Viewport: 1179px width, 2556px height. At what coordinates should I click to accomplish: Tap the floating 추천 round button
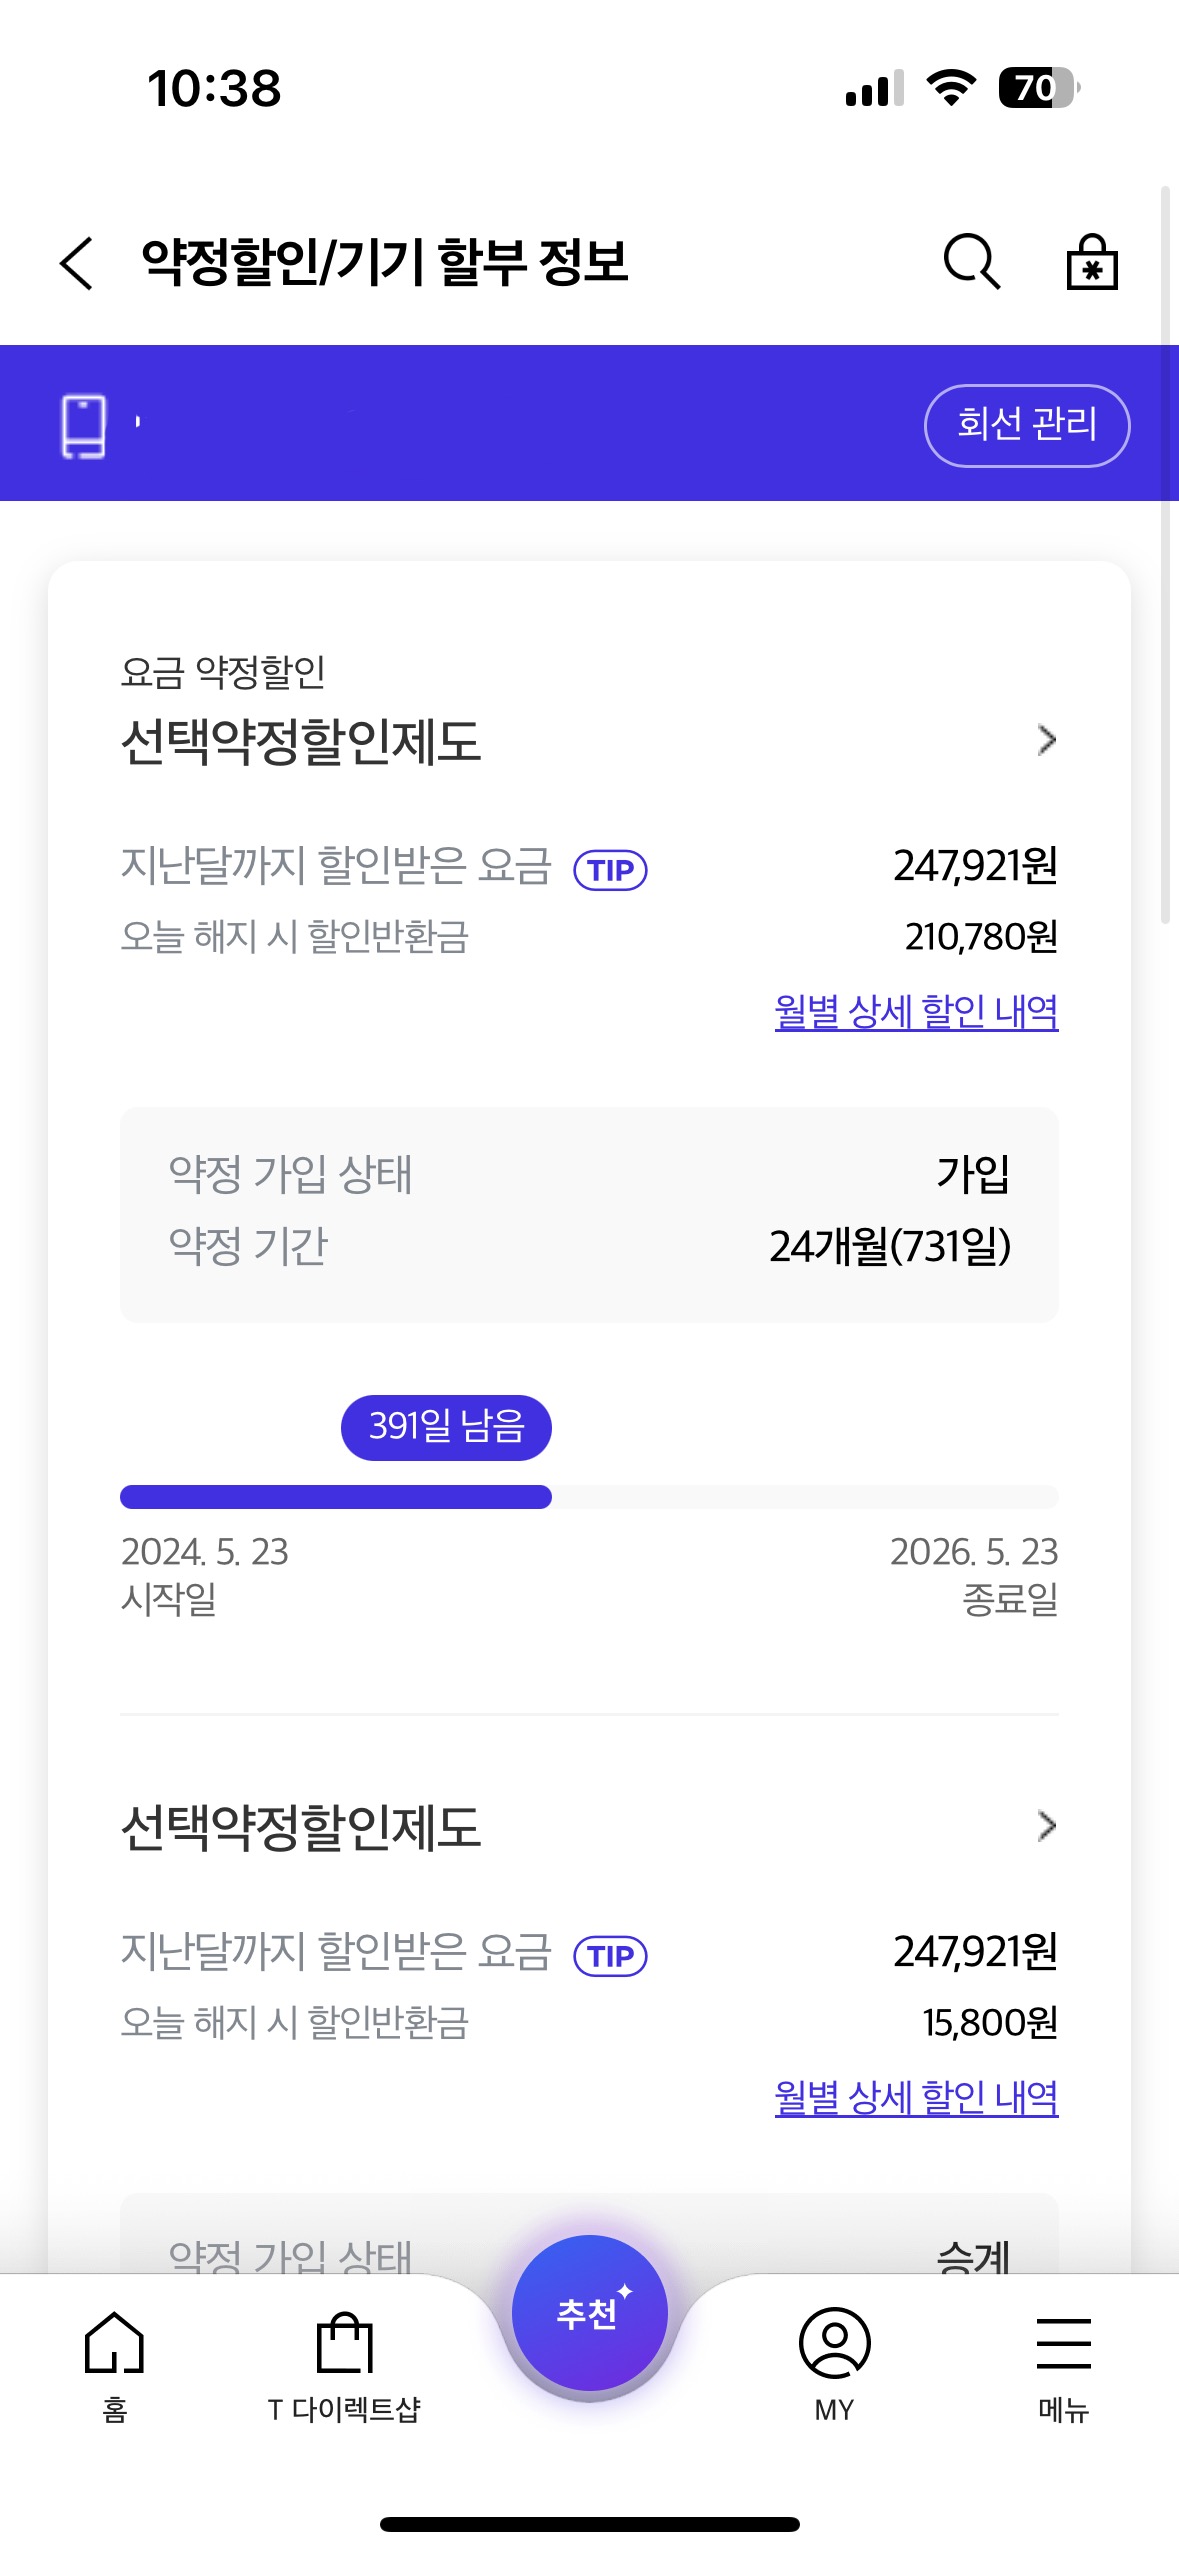coord(589,2312)
